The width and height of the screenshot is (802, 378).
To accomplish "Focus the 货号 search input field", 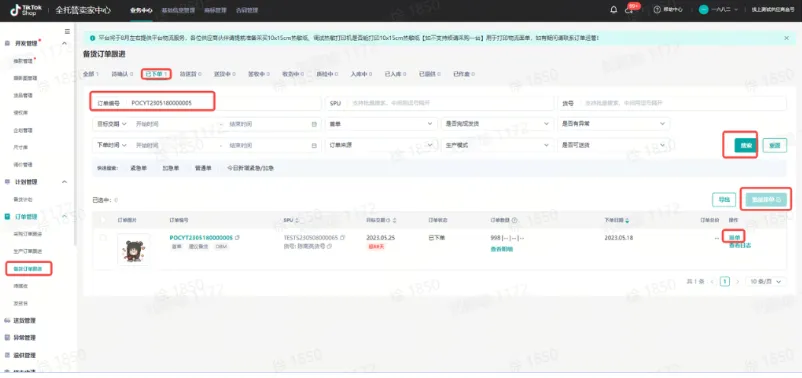I will (x=672, y=103).
